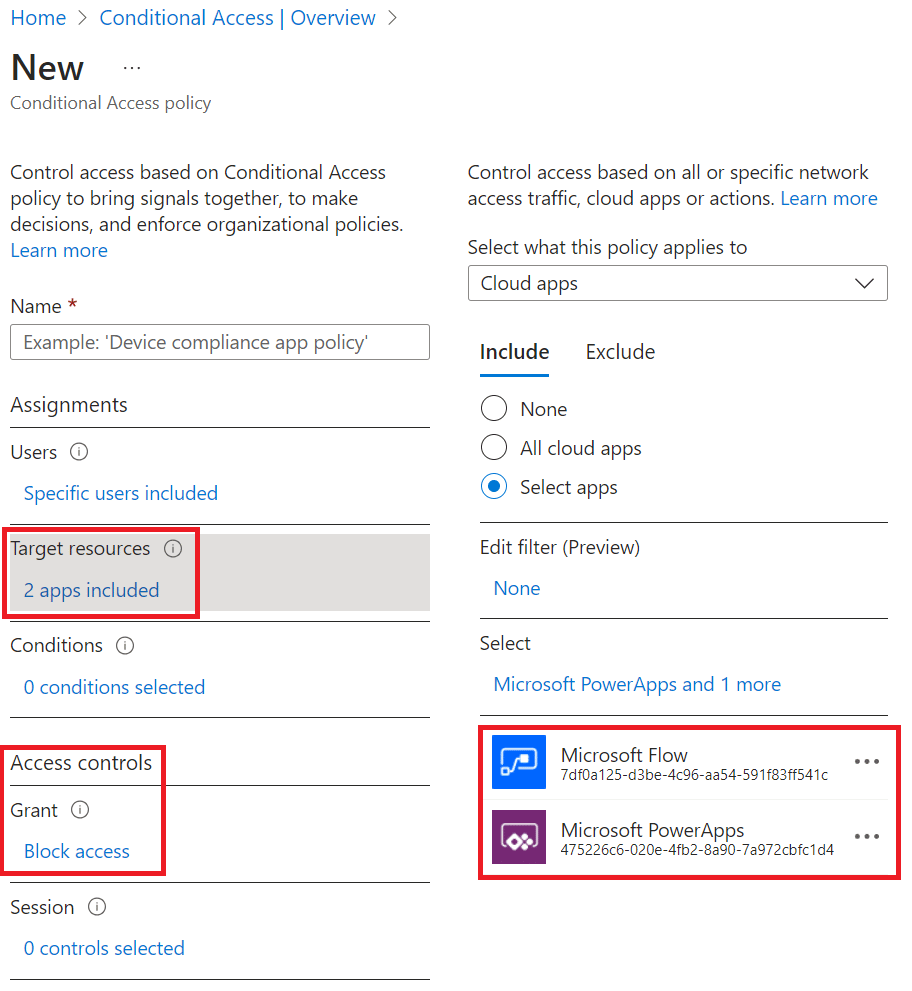
Task: Switch to the Exclude tab
Action: (x=620, y=352)
